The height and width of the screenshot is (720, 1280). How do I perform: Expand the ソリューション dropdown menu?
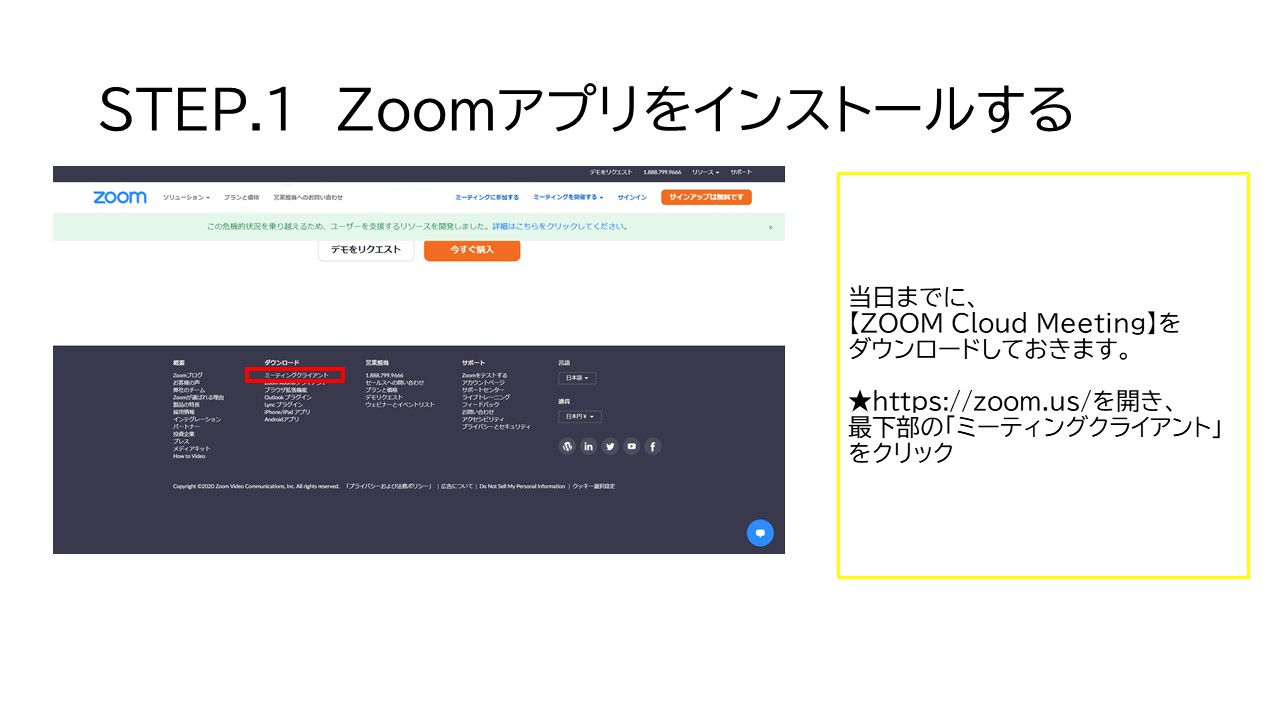click(x=185, y=196)
